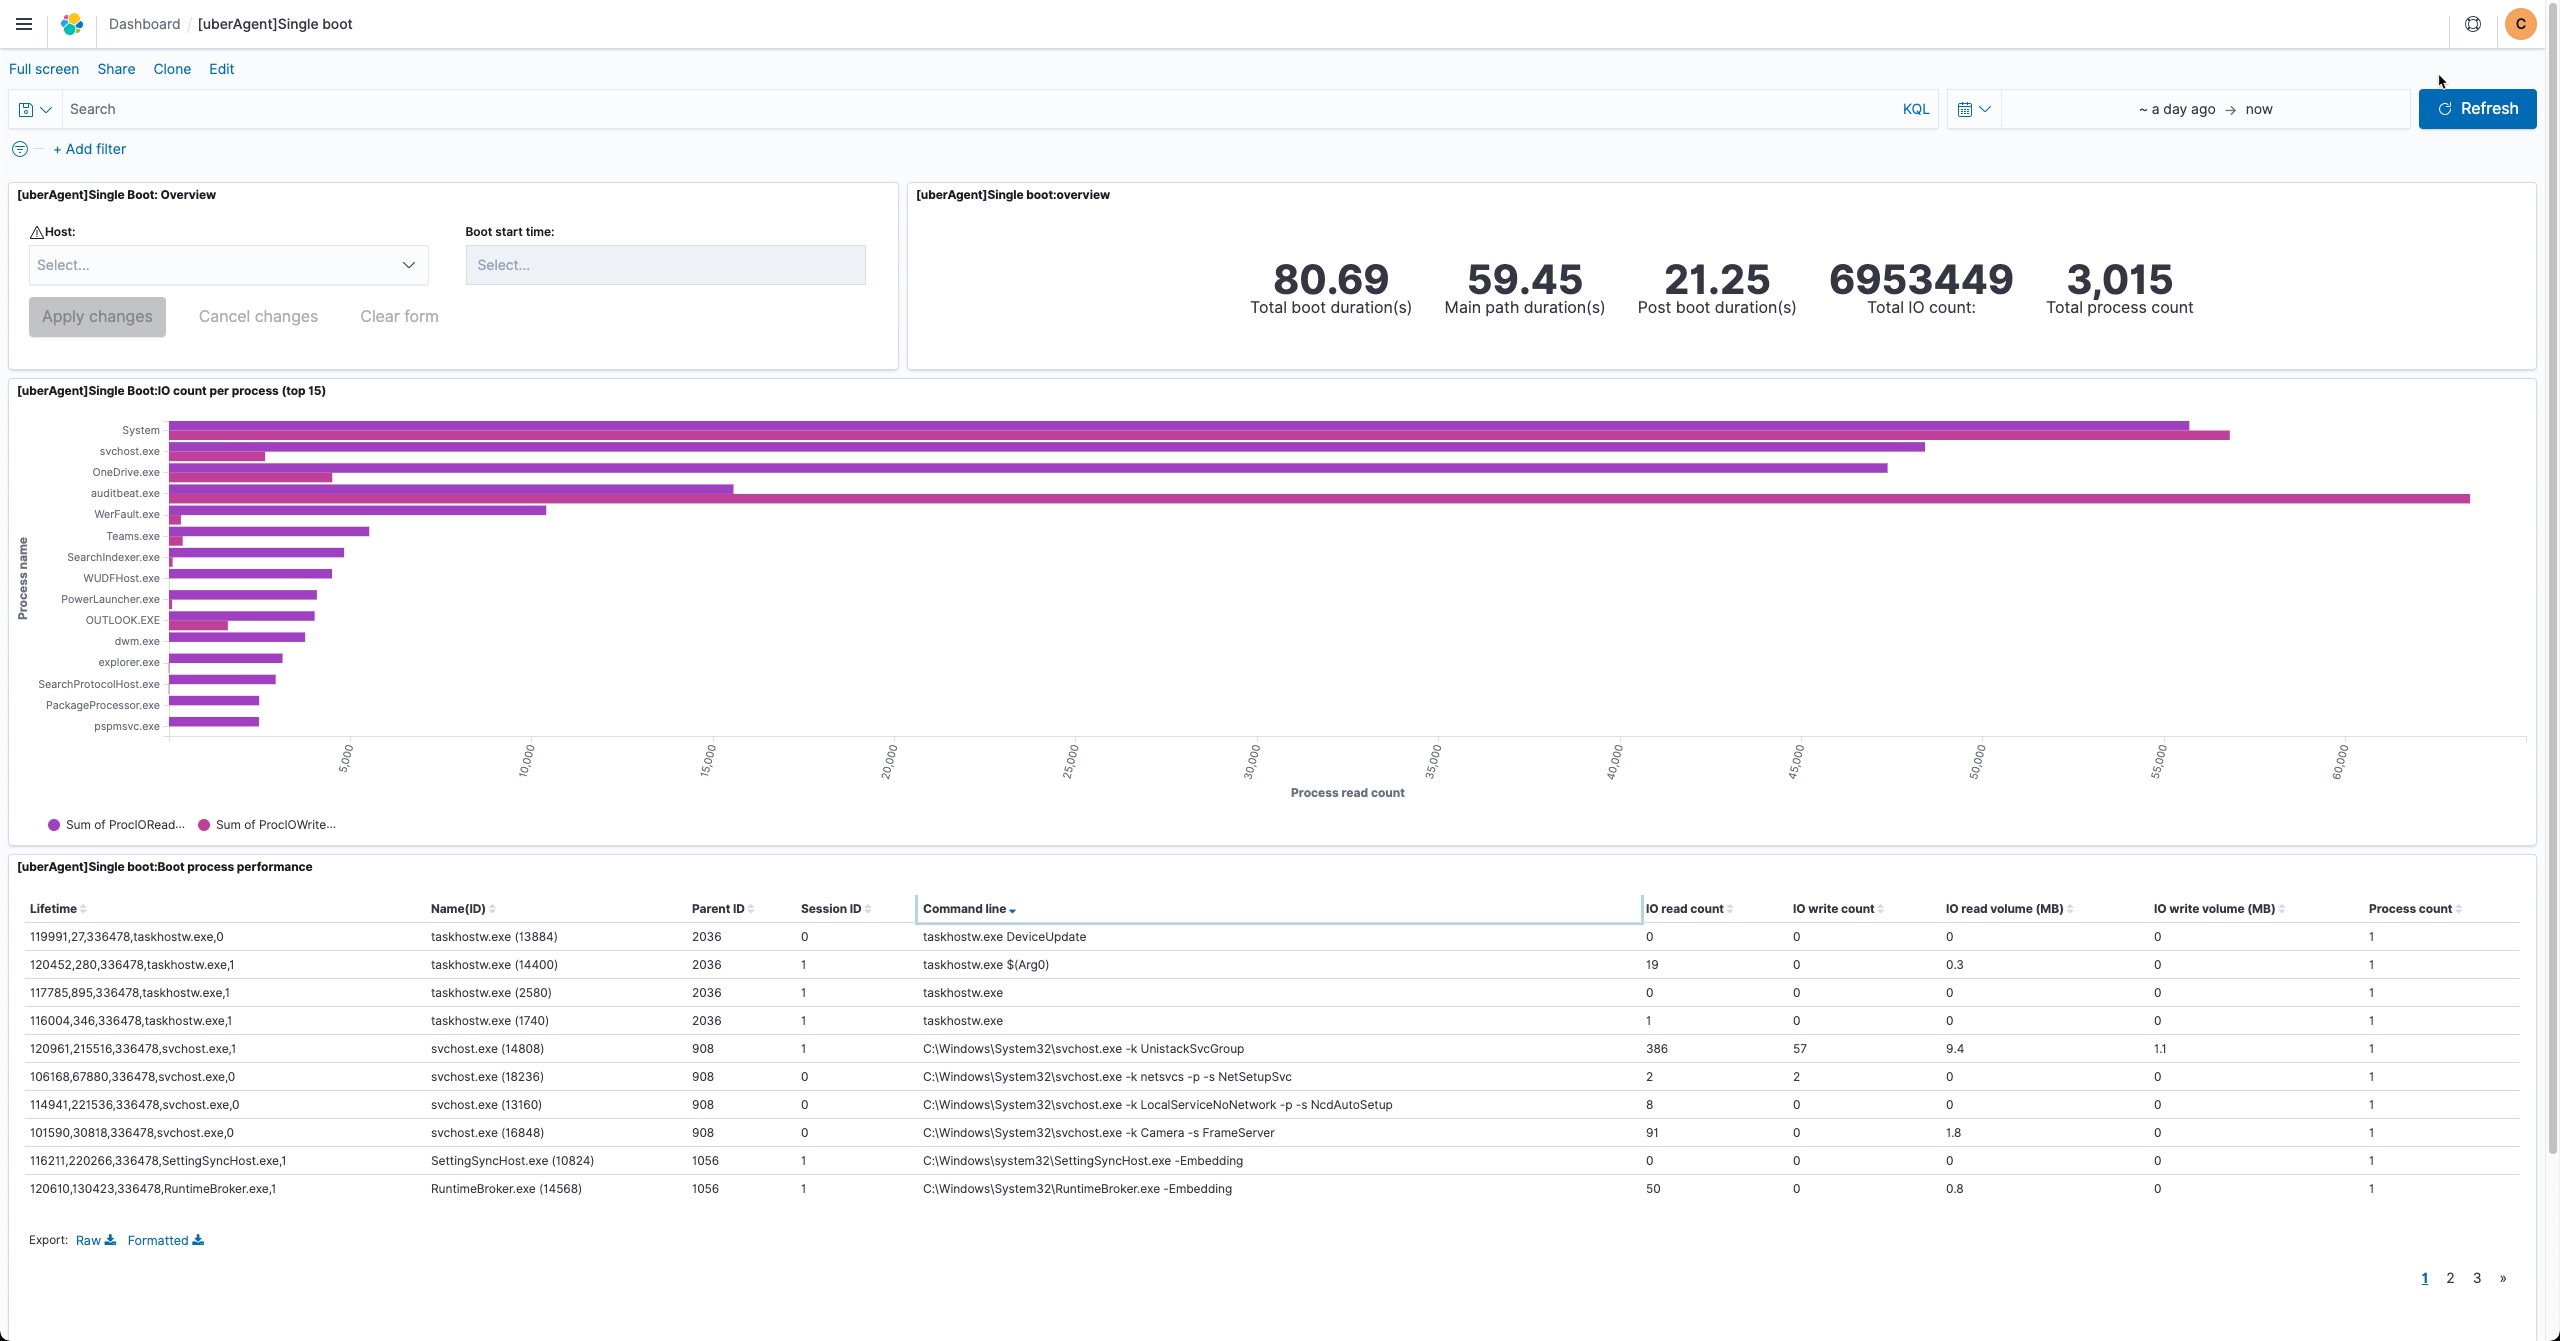Click the filter options circle icon

(20, 149)
